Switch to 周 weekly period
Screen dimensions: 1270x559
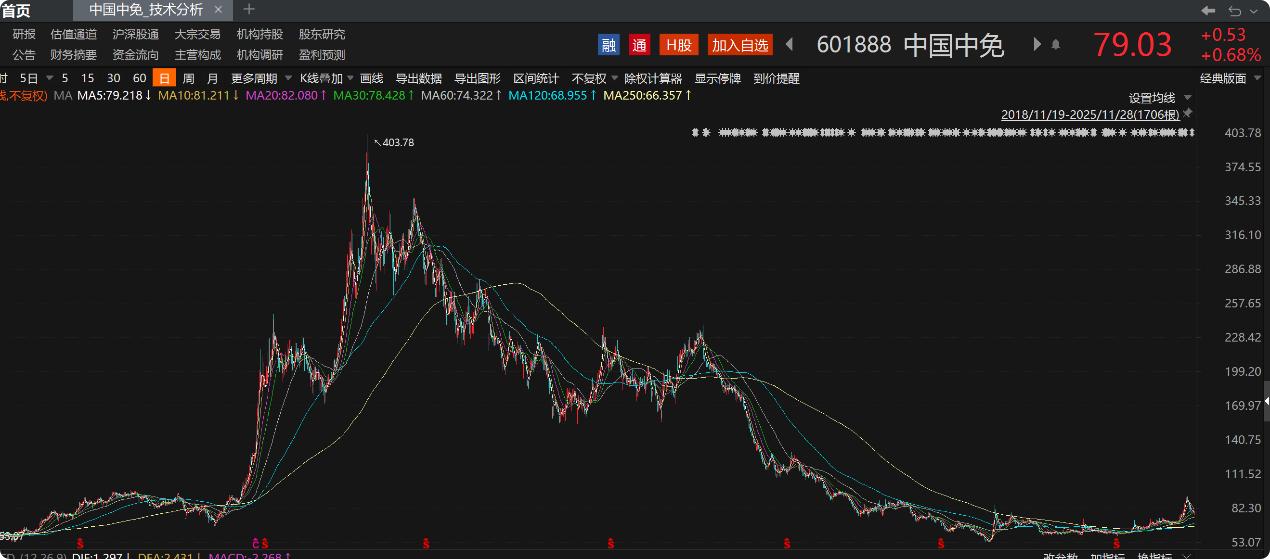pos(188,78)
